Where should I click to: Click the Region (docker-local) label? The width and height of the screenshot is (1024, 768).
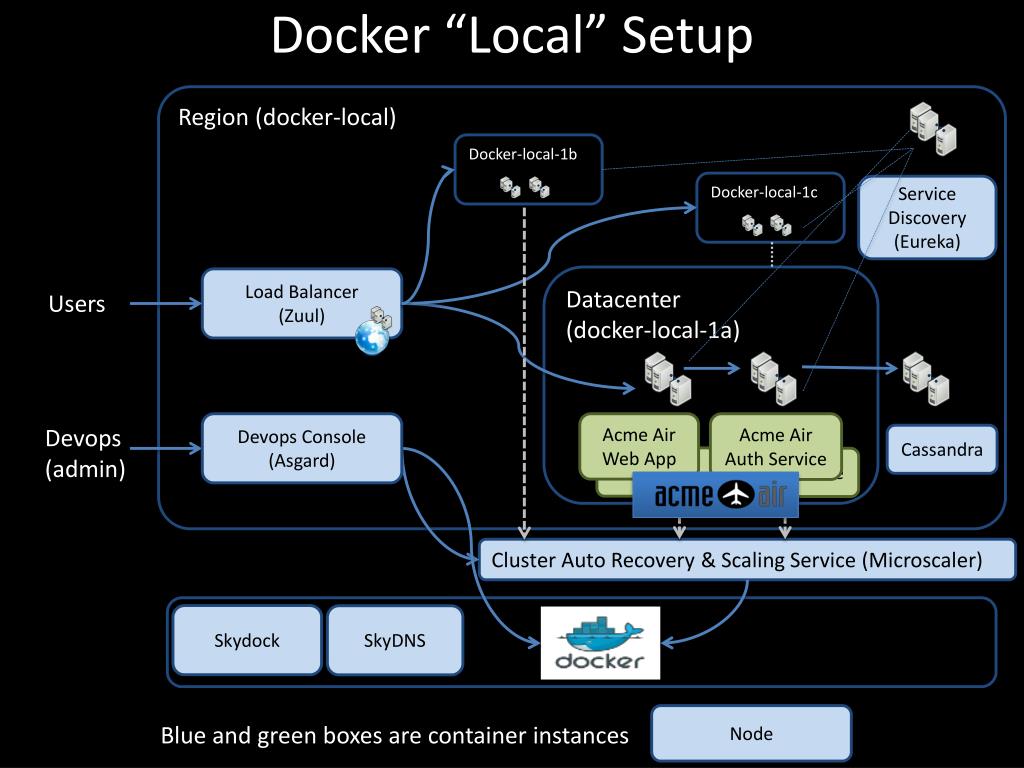click(287, 118)
